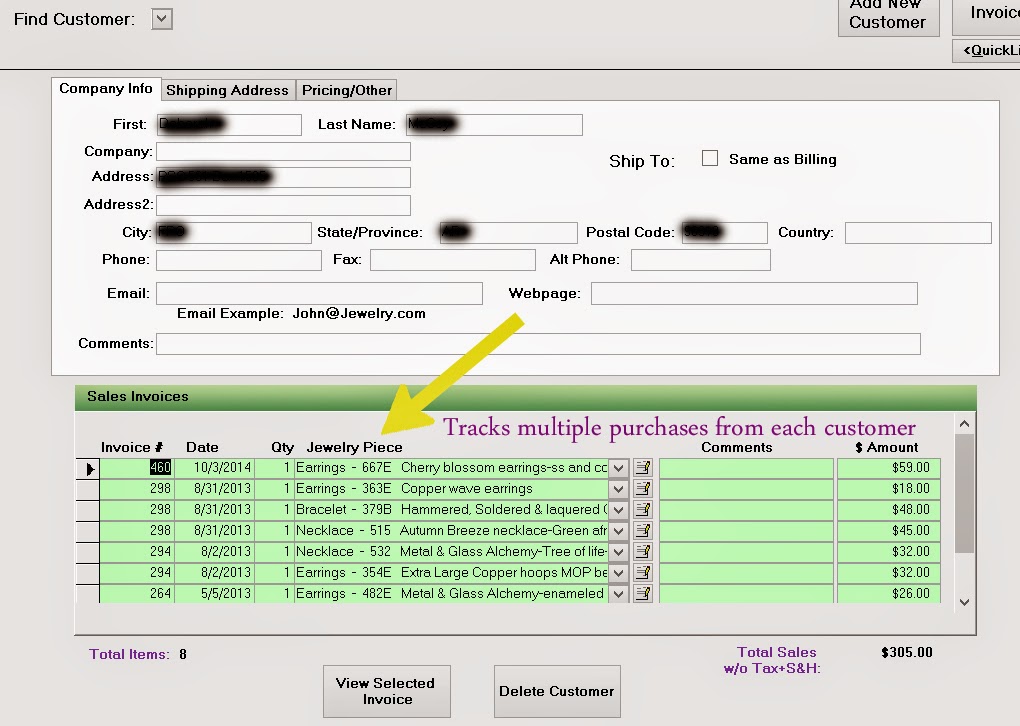This screenshot has width=1020, height=726.
Task: Select the $18.00 amount cell
Action: 889,489
